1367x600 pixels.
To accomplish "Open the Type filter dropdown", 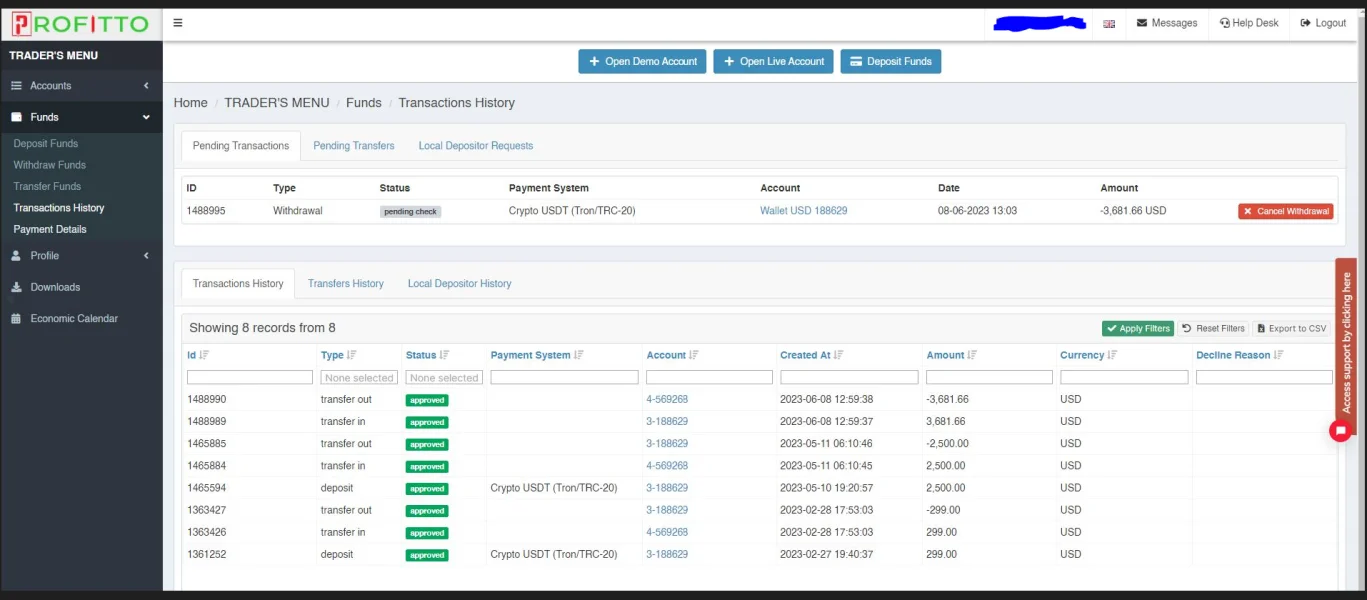I will [360, 378].
